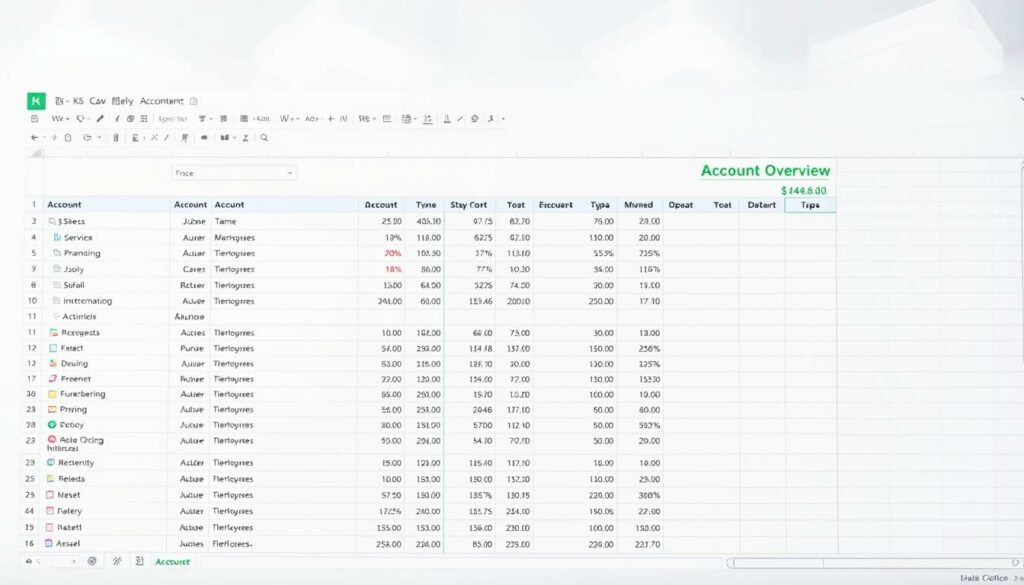Check the square box beside 'Fatect'

54,348
